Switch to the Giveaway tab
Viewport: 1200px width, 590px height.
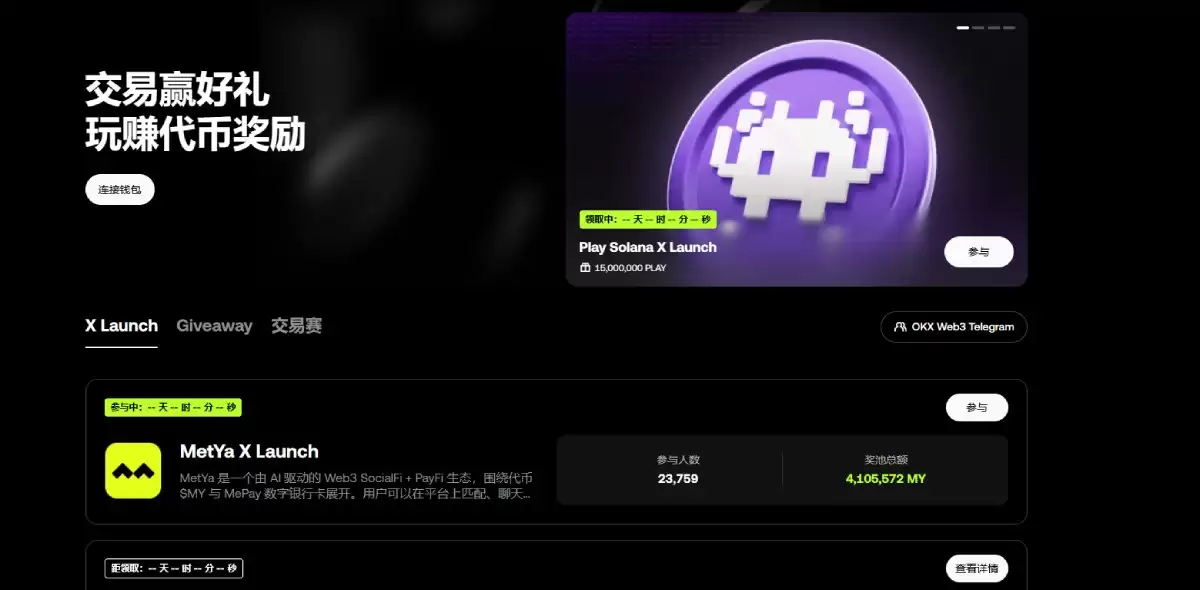coord(214,325)
